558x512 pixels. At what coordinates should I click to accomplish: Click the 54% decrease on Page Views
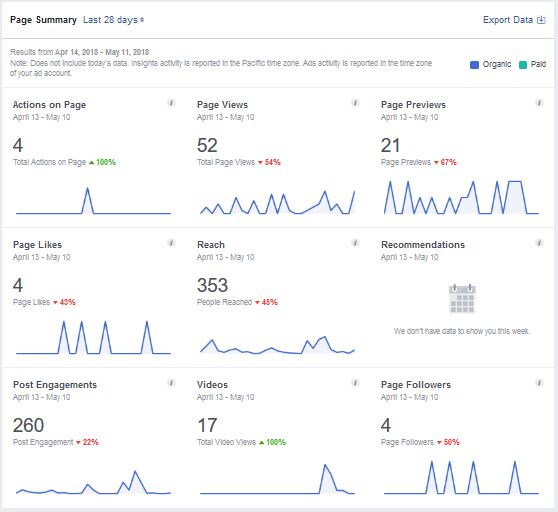pyautogui.click(x=269, y=162)
